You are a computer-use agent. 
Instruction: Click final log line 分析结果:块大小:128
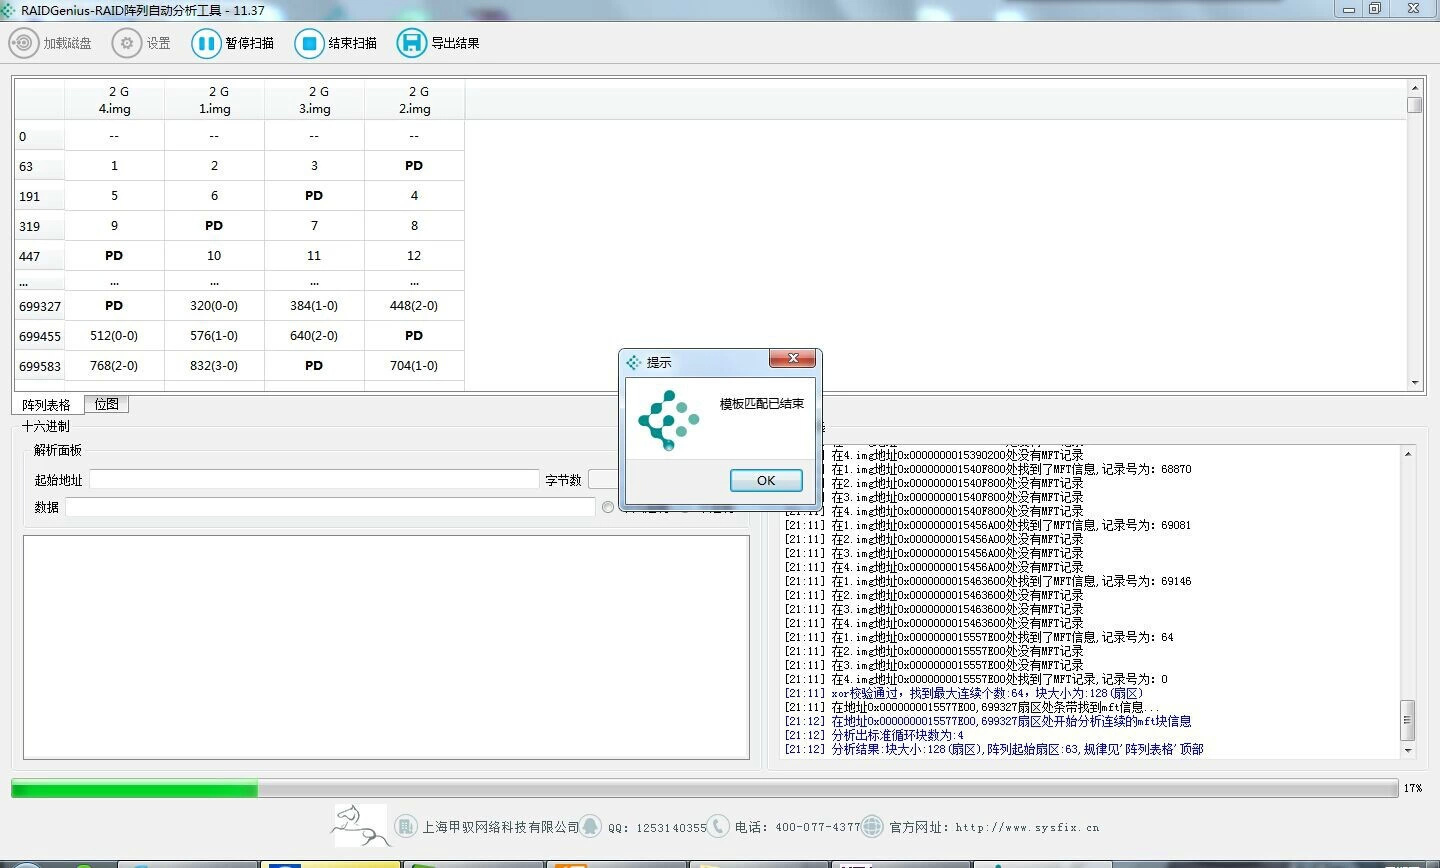994,749
